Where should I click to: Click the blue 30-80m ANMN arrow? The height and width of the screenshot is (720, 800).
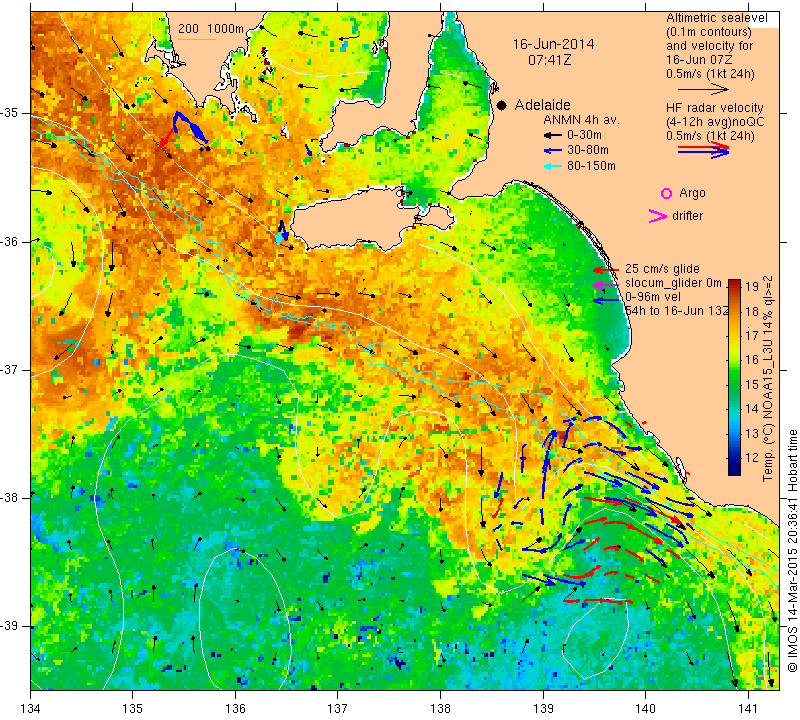pyautogui.click(x=553, y=151)
